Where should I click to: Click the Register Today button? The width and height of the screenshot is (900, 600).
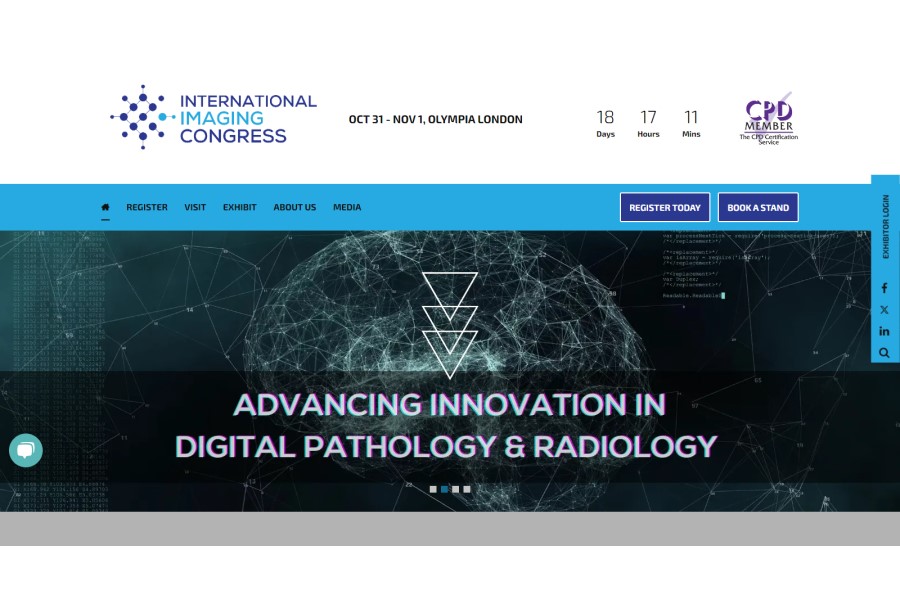665,207
